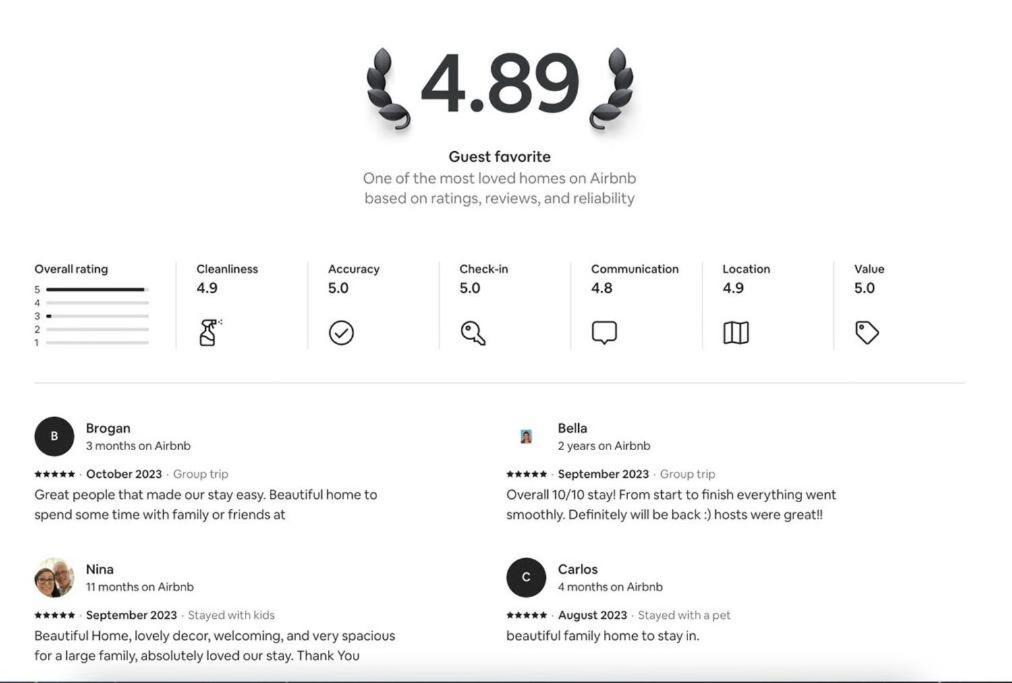Click the Accuracy checkmark circle icon

point(341,332)
